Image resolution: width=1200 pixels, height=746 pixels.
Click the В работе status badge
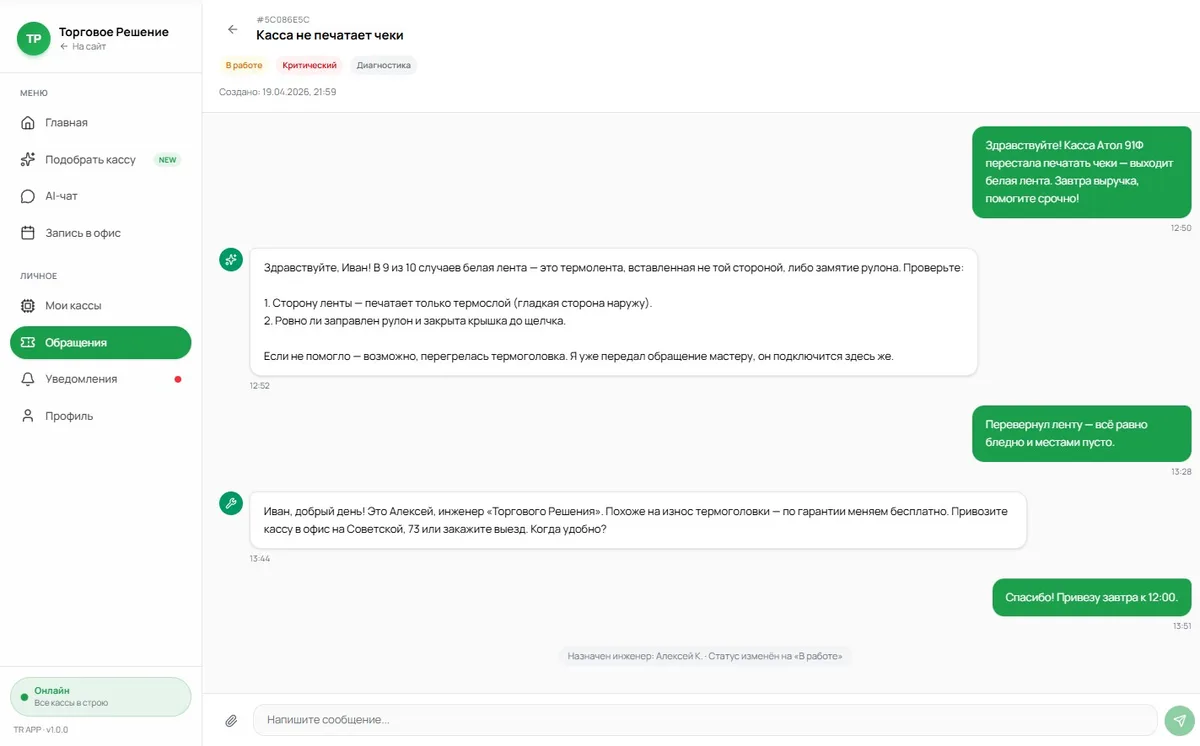pyautogui.click(x=244, y=65)
